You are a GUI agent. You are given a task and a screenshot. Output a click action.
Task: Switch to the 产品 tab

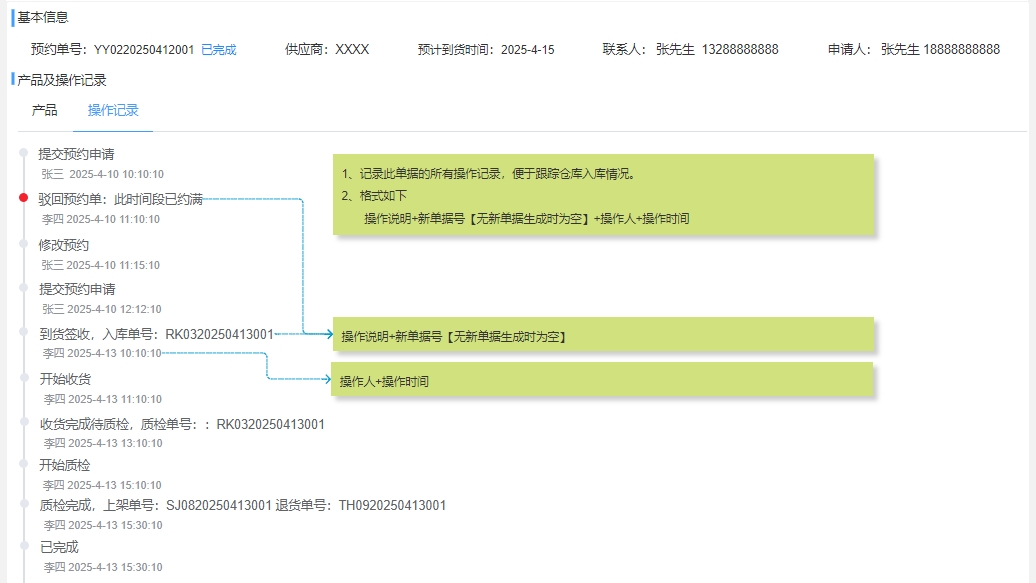point(44,110)
